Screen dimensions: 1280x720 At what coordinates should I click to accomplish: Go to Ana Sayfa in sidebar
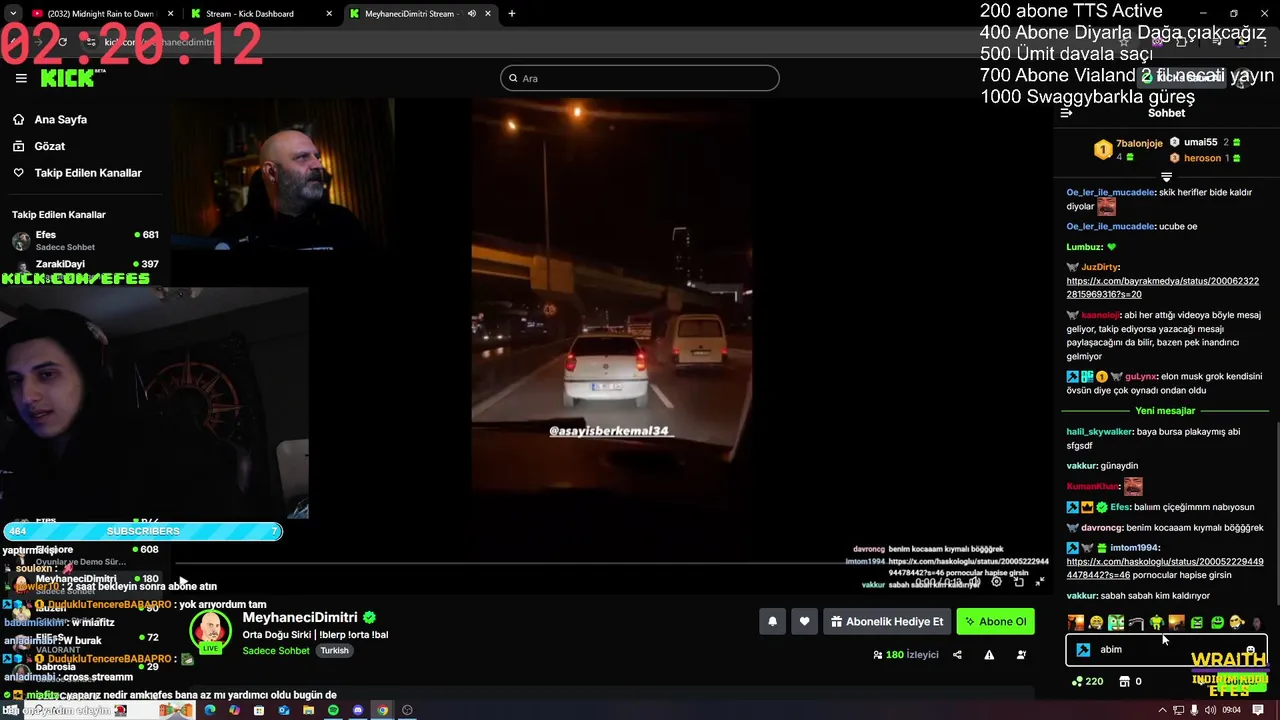click(60, 119)
